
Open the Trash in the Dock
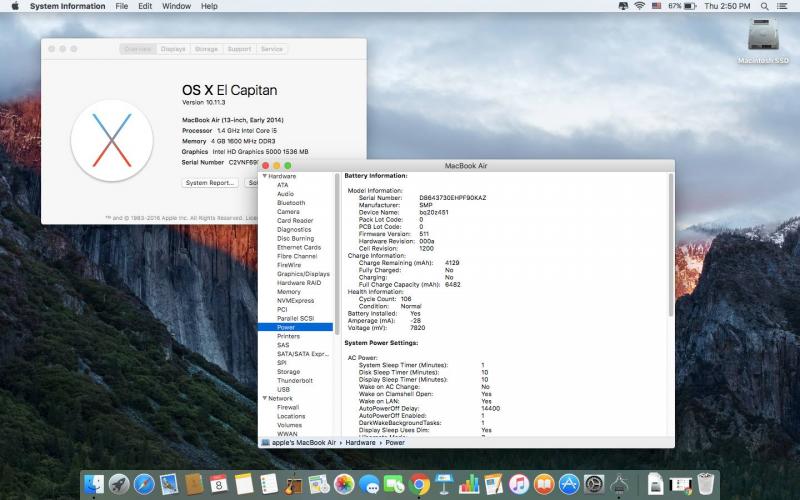(706, 484)
